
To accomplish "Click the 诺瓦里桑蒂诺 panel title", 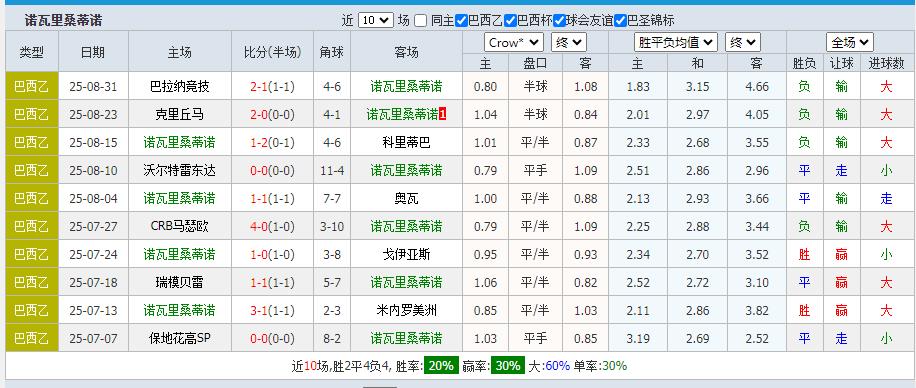I will (63, 21).
